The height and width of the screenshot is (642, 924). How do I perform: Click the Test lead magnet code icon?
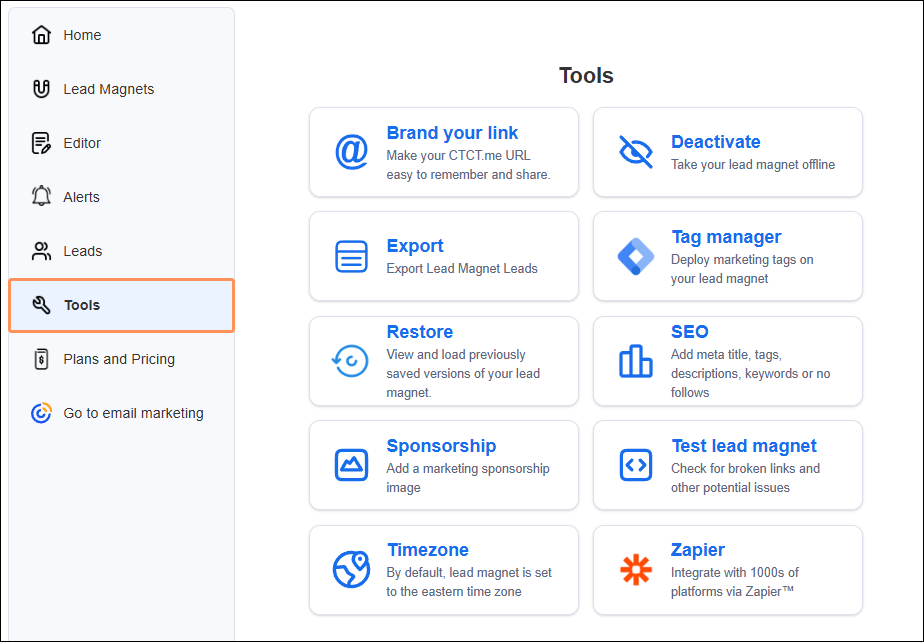[635, 465]
